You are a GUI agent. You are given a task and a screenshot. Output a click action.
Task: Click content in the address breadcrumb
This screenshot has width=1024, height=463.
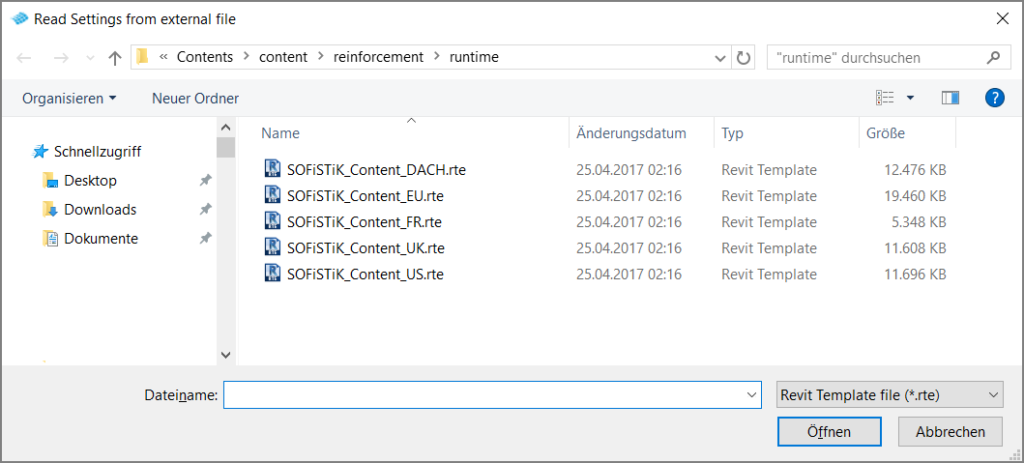coord(283,57)
